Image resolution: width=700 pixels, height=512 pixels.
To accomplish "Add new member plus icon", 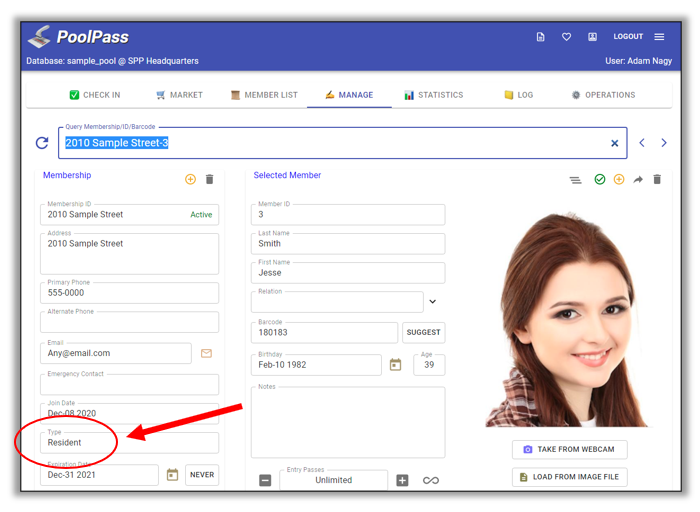I will 619,179.
